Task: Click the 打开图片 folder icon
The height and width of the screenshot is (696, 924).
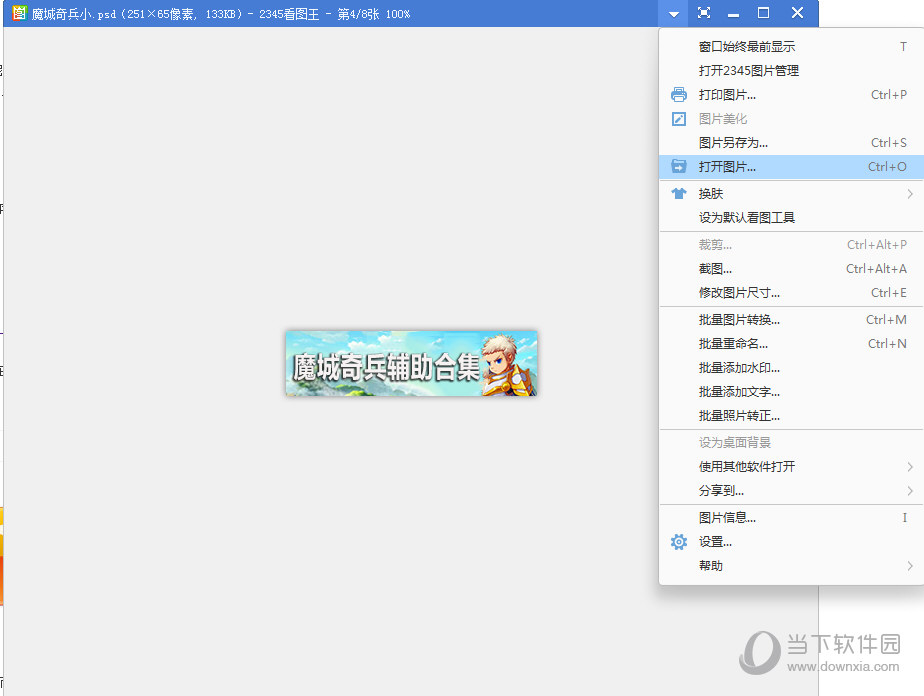Action: [x=678, y=166]
